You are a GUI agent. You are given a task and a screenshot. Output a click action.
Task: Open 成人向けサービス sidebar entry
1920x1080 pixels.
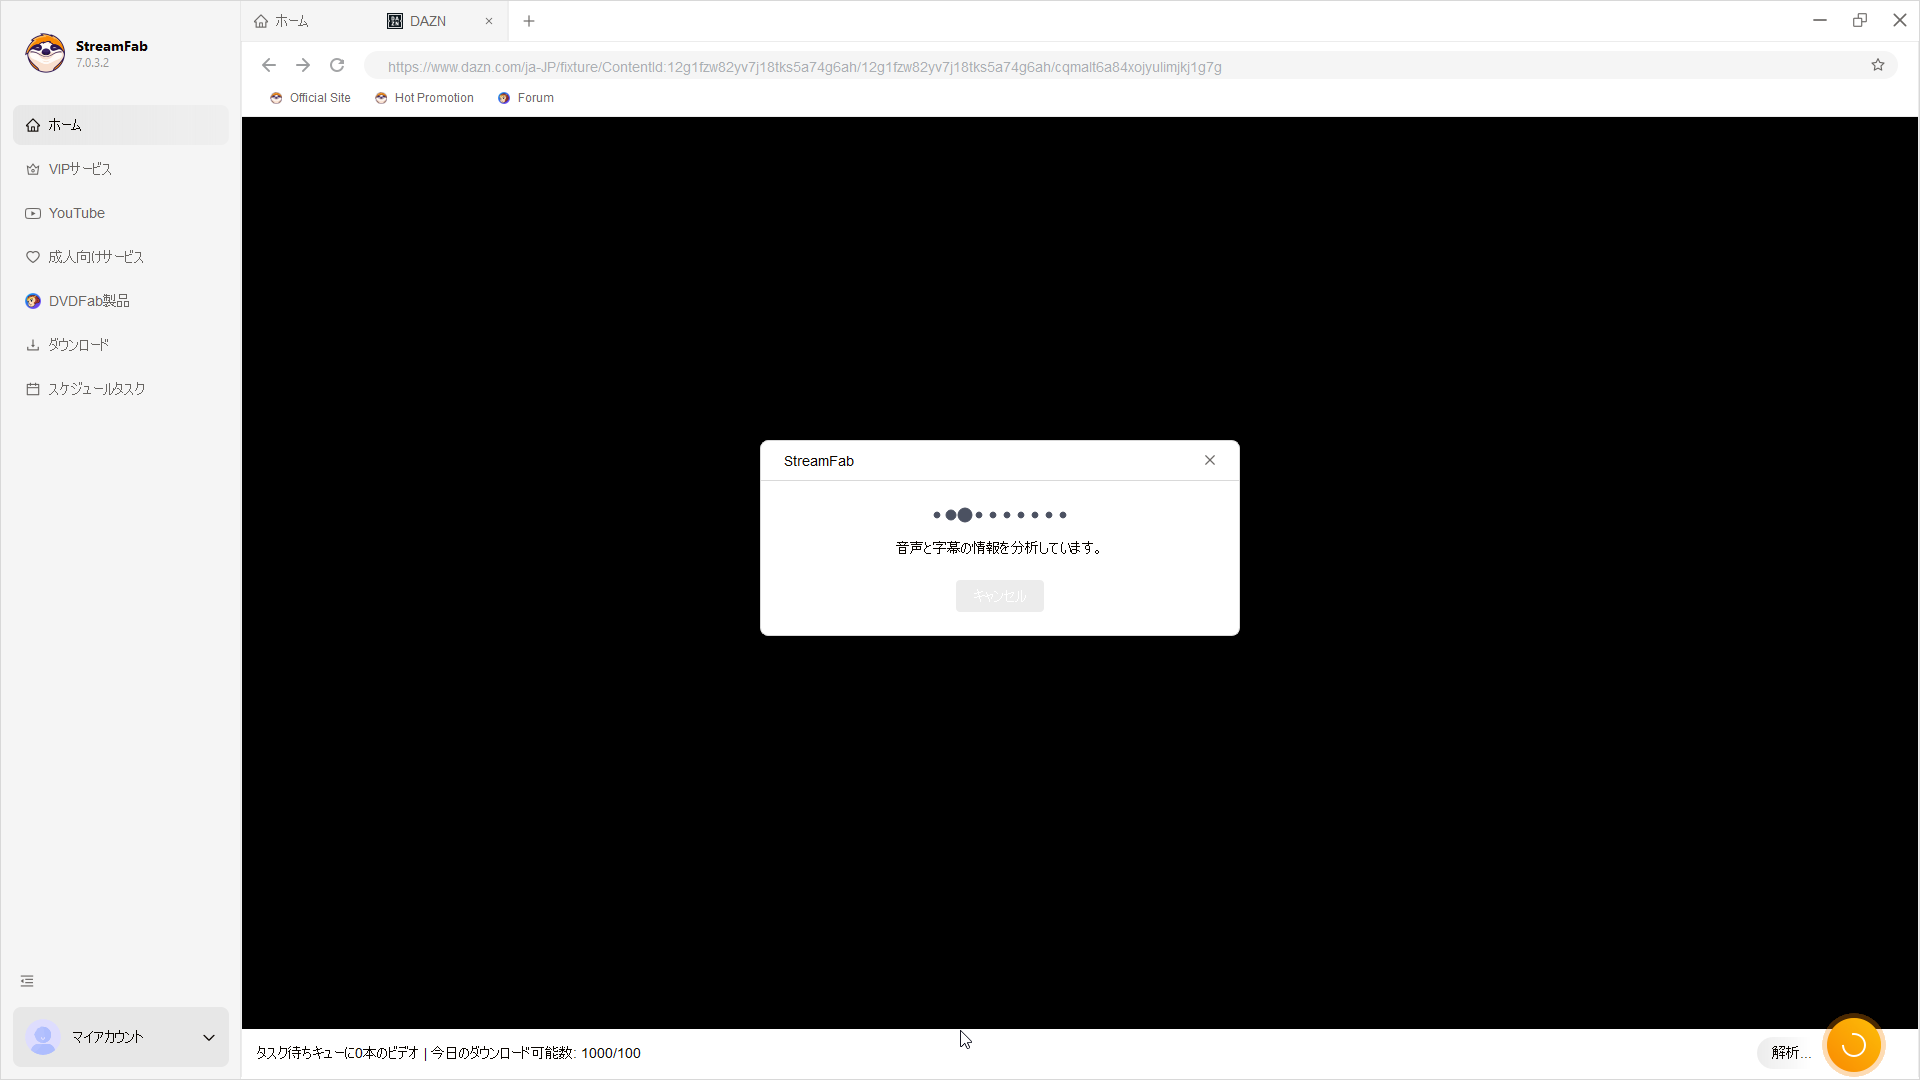pyautogui.click(x=121, y=257)
